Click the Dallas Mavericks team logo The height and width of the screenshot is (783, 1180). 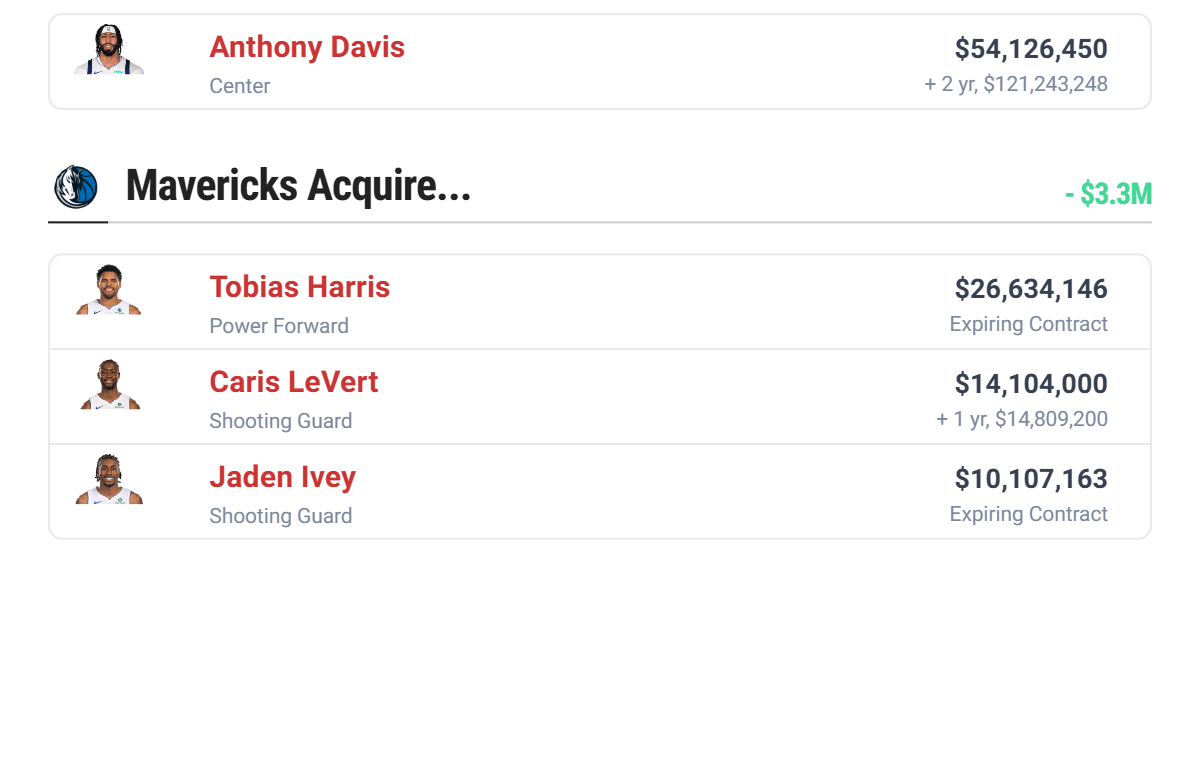point(77,187)
